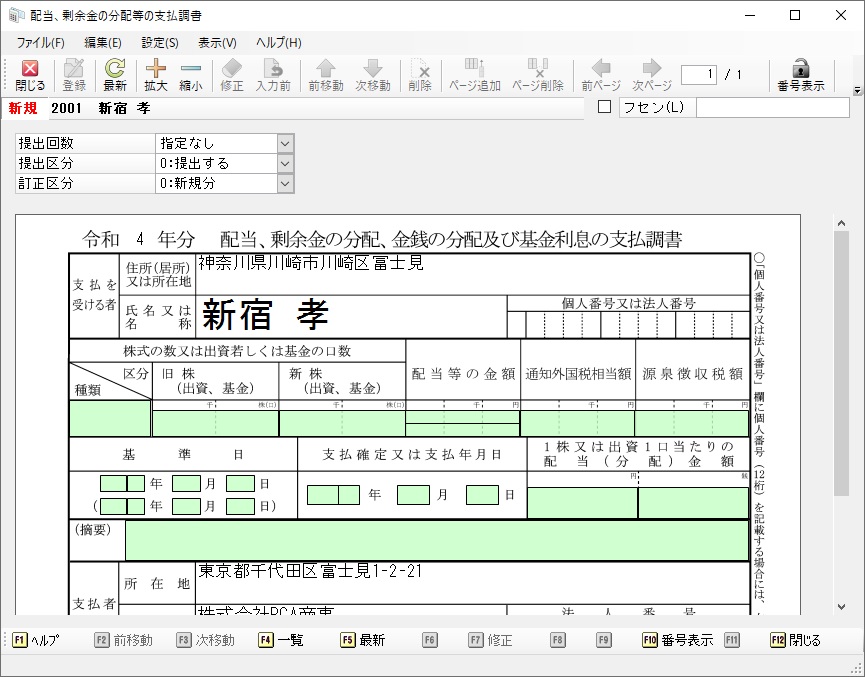865x677 pixels.
Task: Open the 提出区分 dropdown list
Action: click(285, 163)
